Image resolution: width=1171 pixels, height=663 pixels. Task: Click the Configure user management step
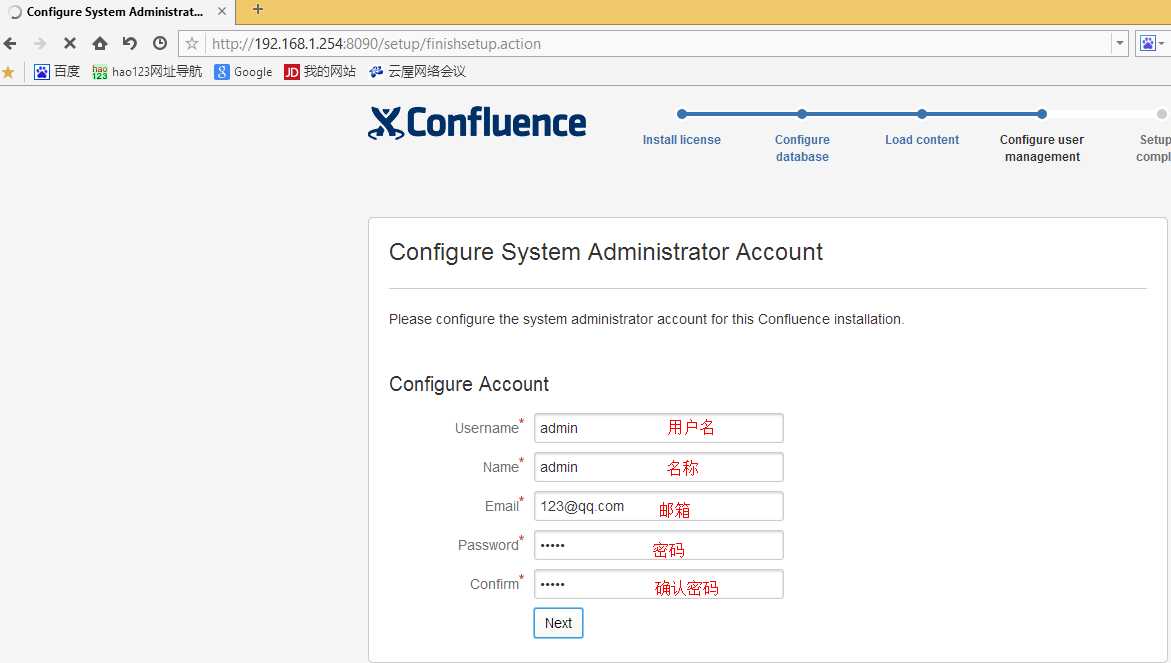click(x=1042, y=148)
